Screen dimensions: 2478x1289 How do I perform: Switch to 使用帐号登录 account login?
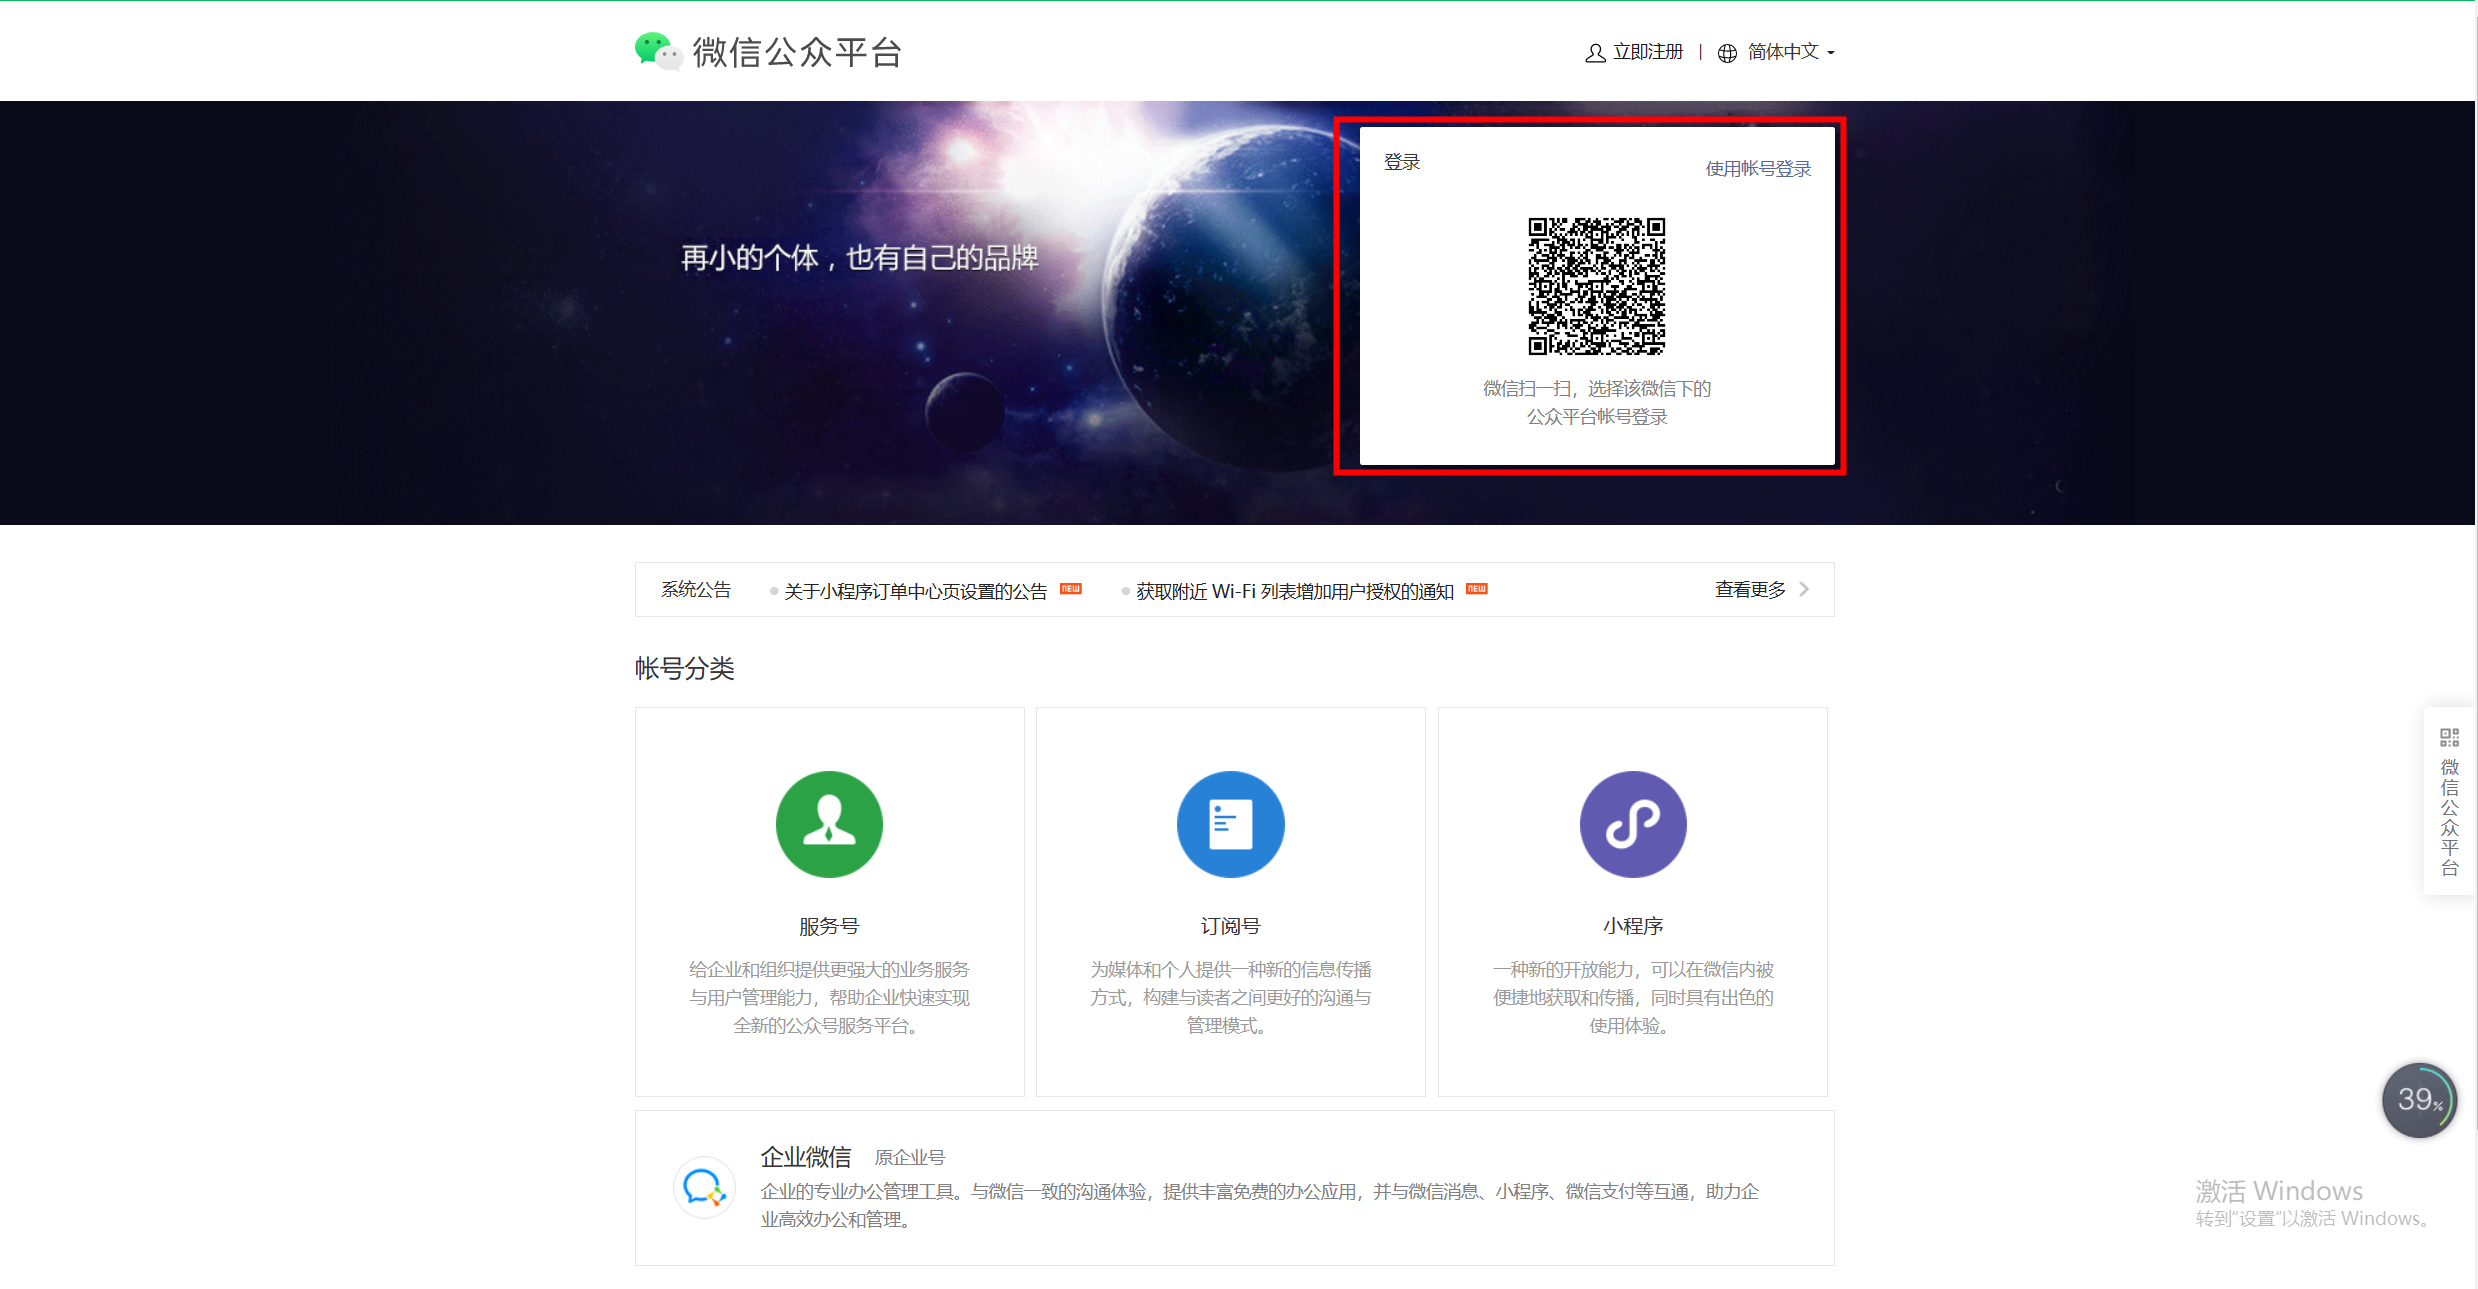point(1758,169)
